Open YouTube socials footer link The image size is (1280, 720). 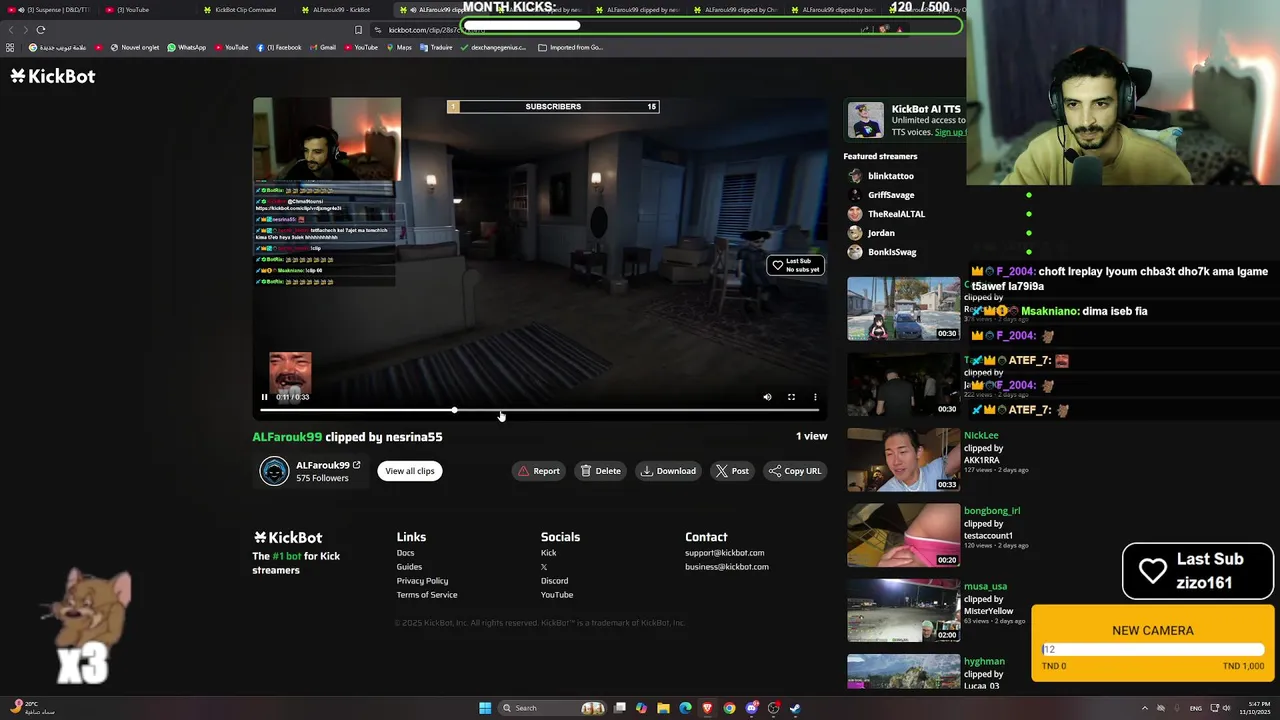[x=557, y=595]
